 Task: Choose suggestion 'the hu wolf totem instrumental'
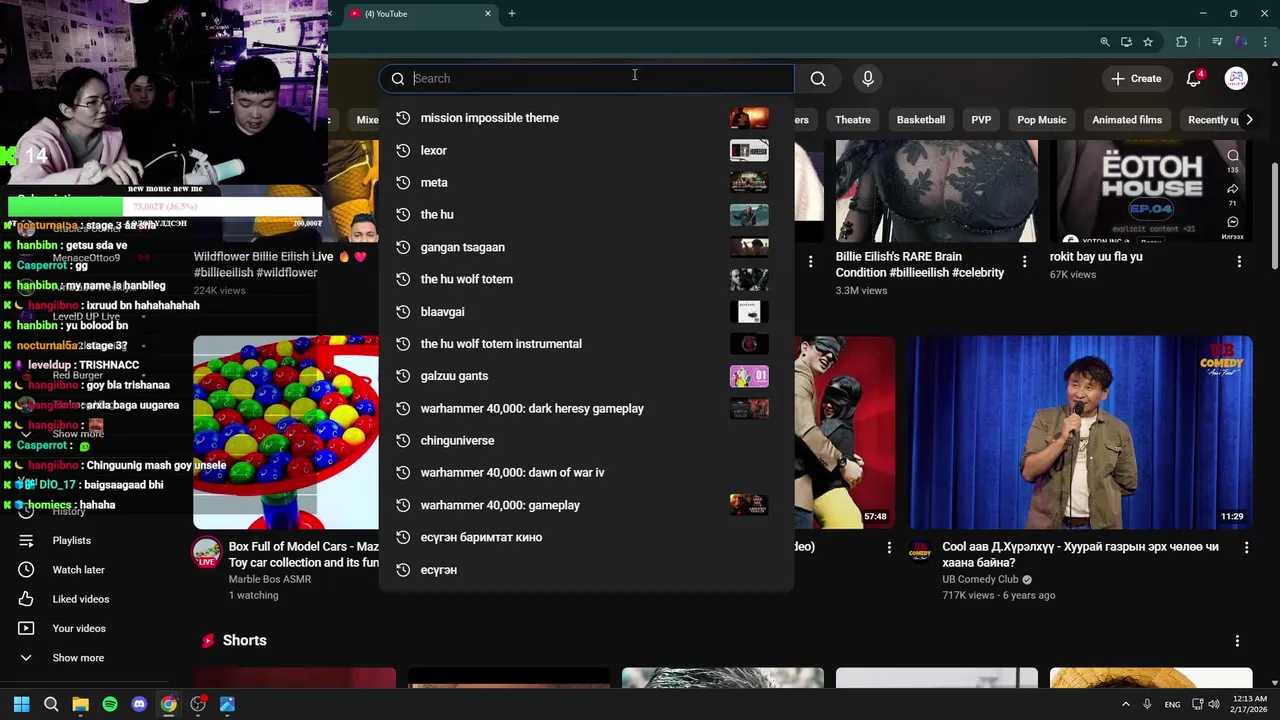(586, 344)
